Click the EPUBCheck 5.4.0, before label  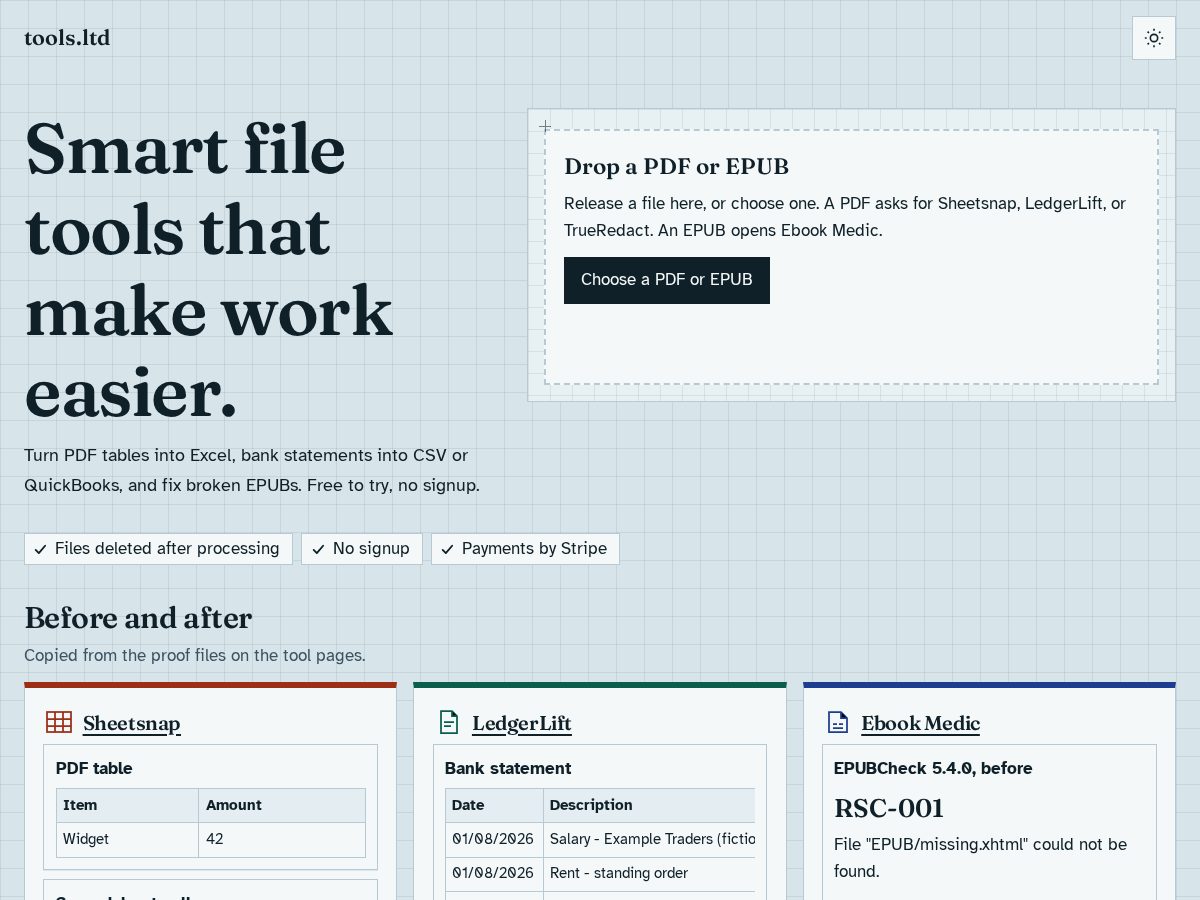click(x=933, y=769)
